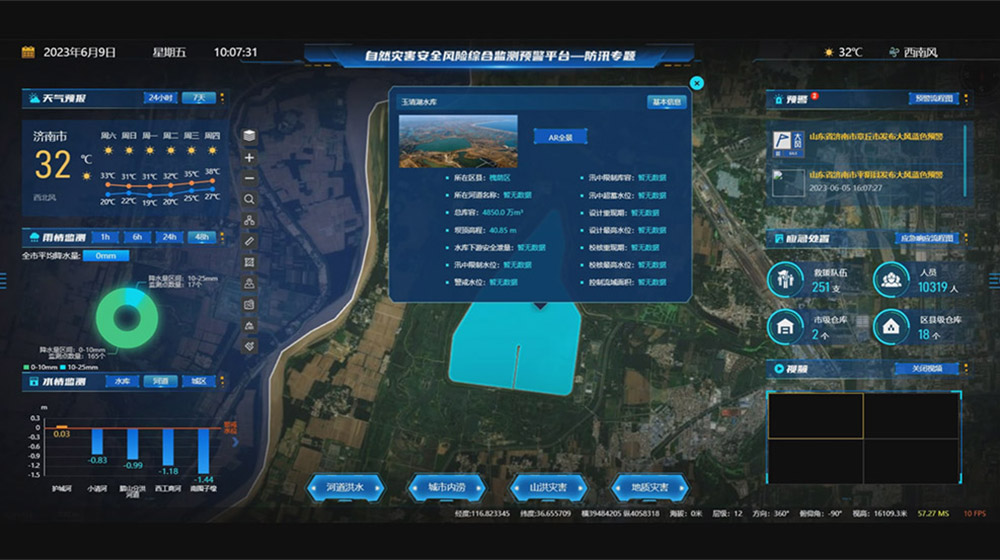Click the 市级仓库 warehouse icon
1000x560 pixels.
tap(785, 326)
